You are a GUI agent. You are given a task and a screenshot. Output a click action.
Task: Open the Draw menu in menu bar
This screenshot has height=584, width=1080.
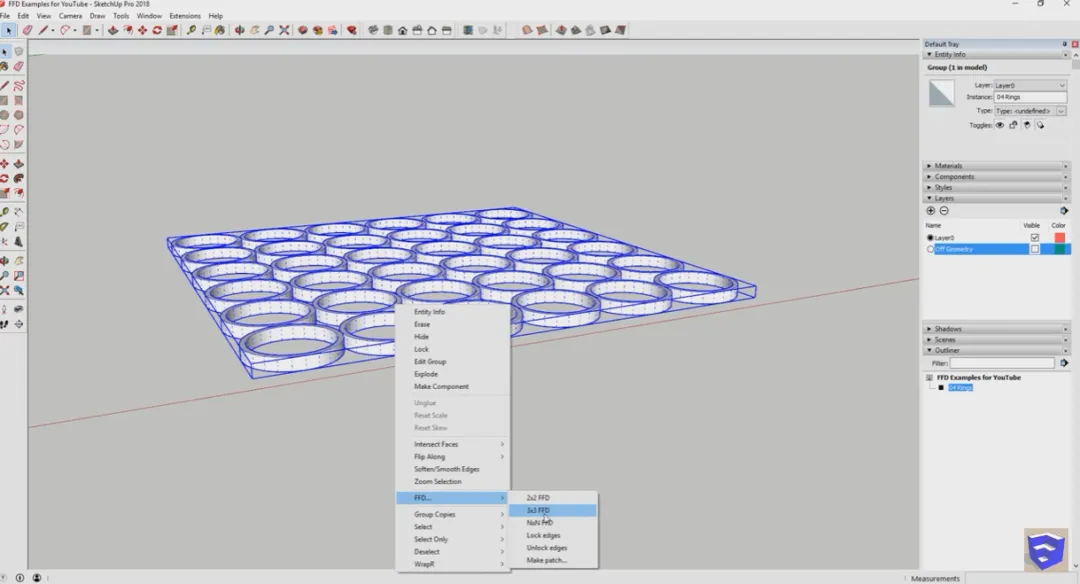[97, 16]
